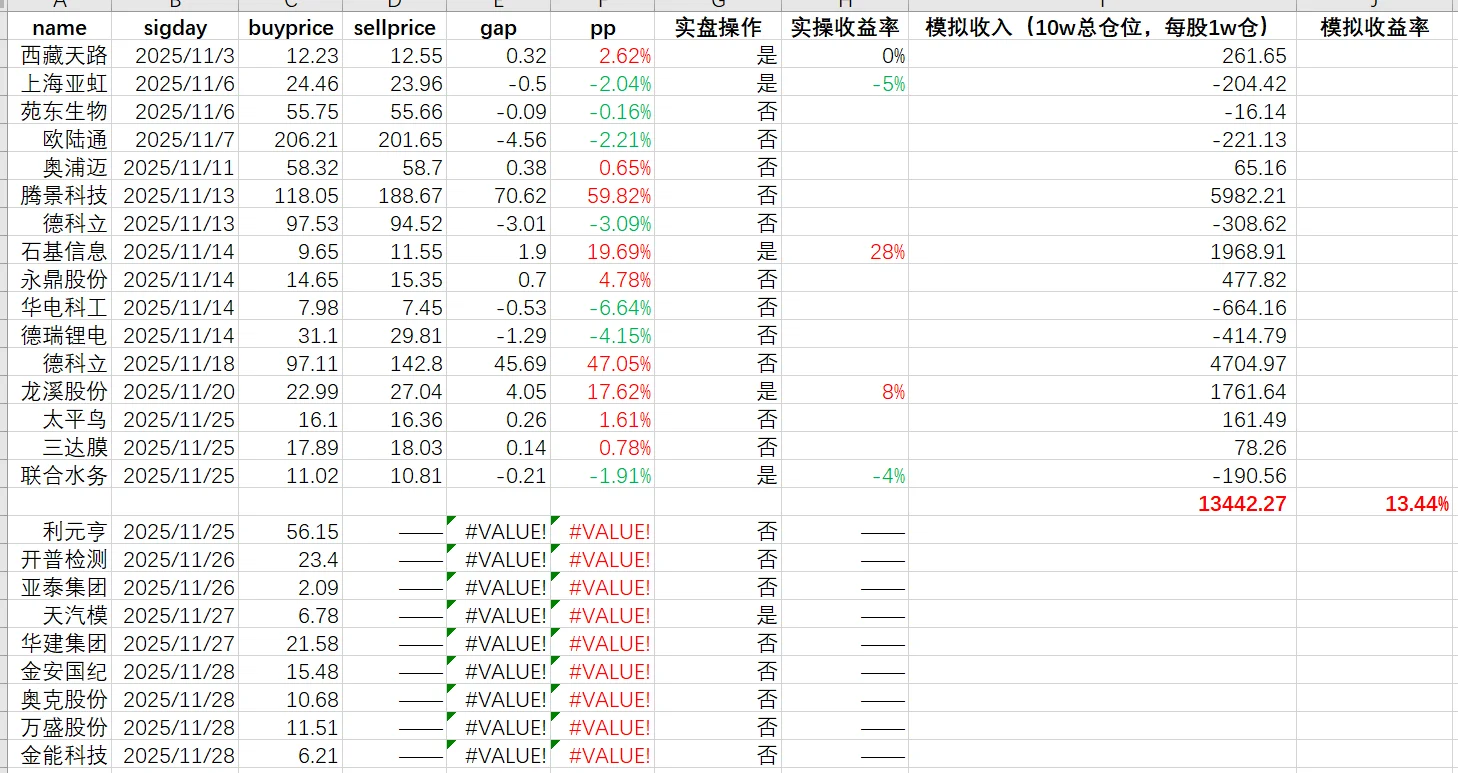
Task: Select the pp cell -6.64%
Action: (x=603, y=307)
